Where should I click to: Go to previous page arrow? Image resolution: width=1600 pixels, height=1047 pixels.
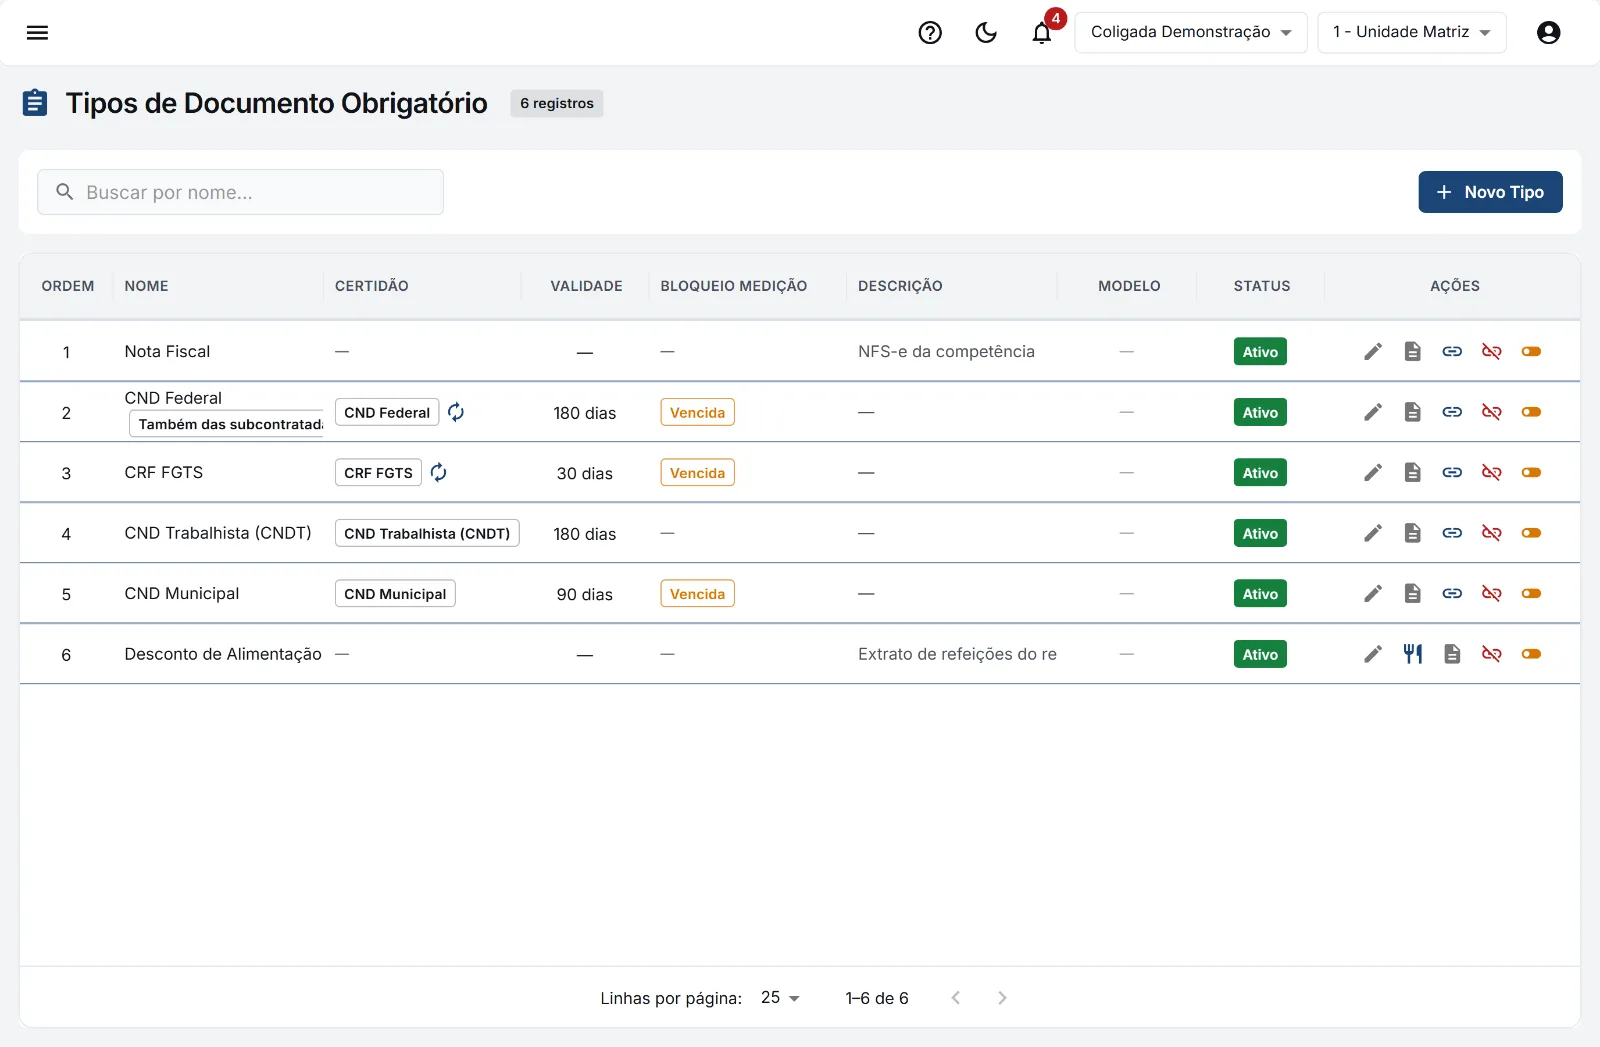click(x=956, y=998)
